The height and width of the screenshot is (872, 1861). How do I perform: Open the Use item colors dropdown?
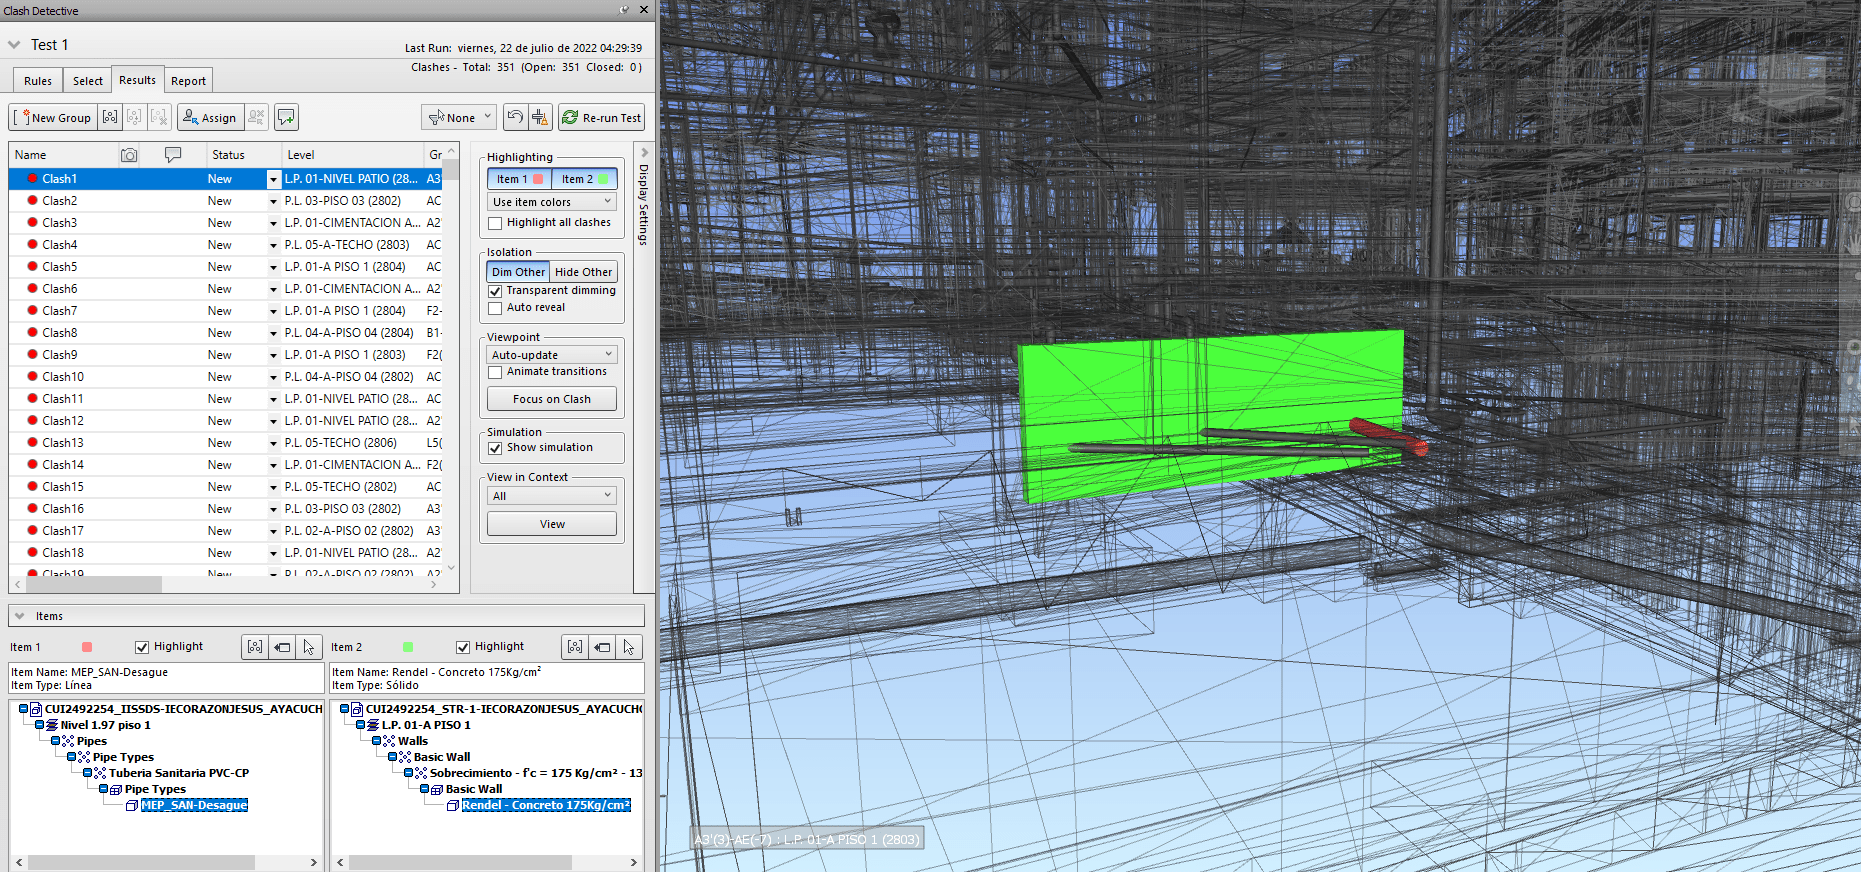pos(552,202)
